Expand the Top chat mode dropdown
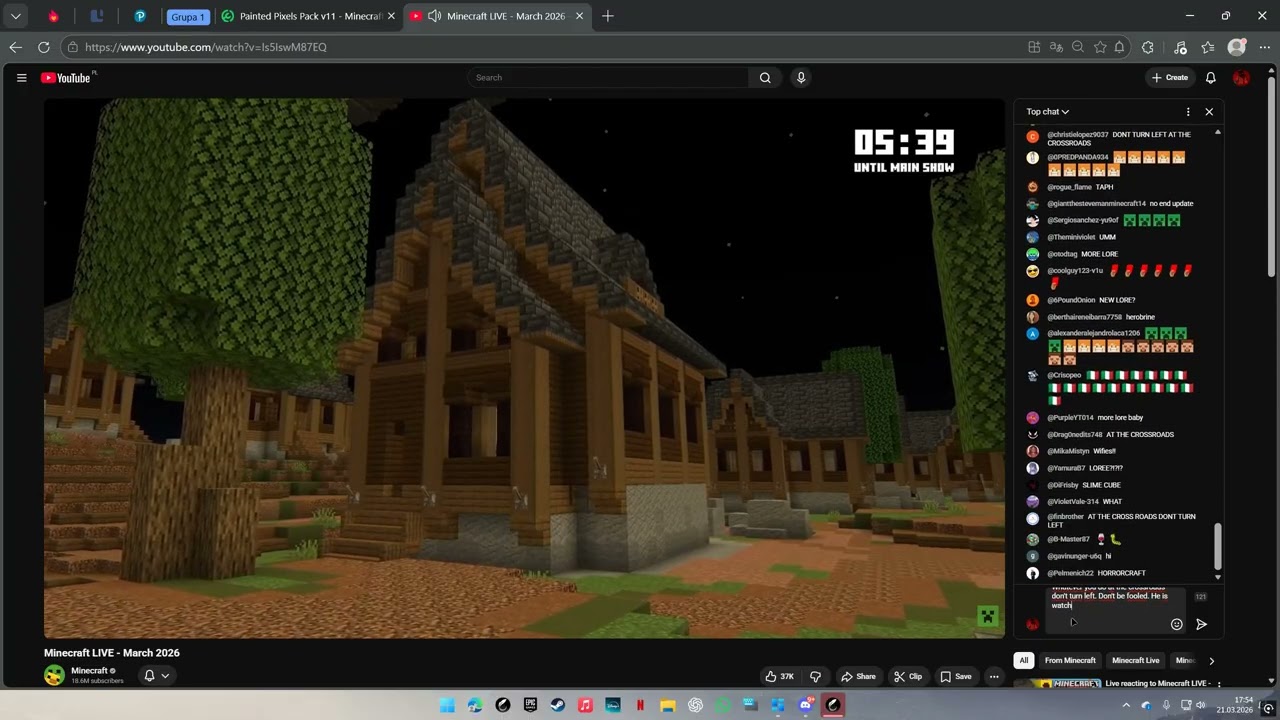1280x720 pixels. (1048, 112)
